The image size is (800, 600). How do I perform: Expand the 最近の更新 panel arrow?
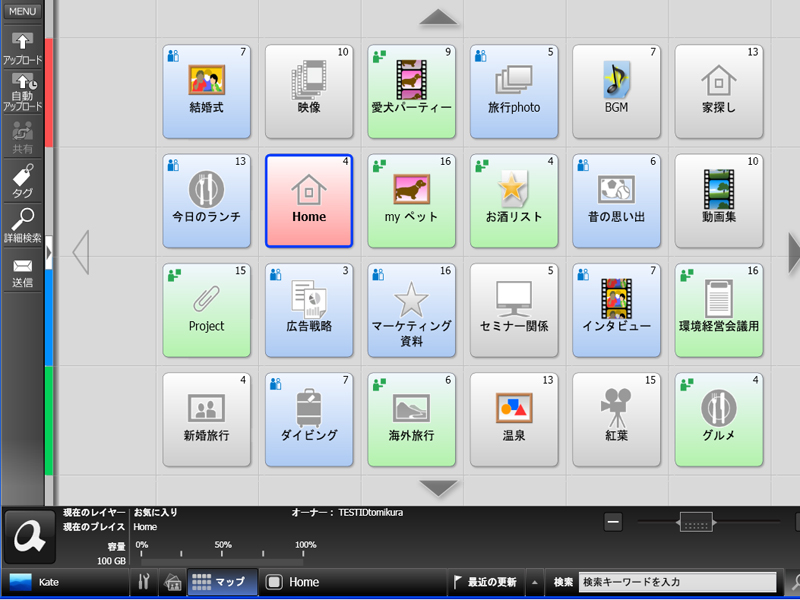[535, 581]
